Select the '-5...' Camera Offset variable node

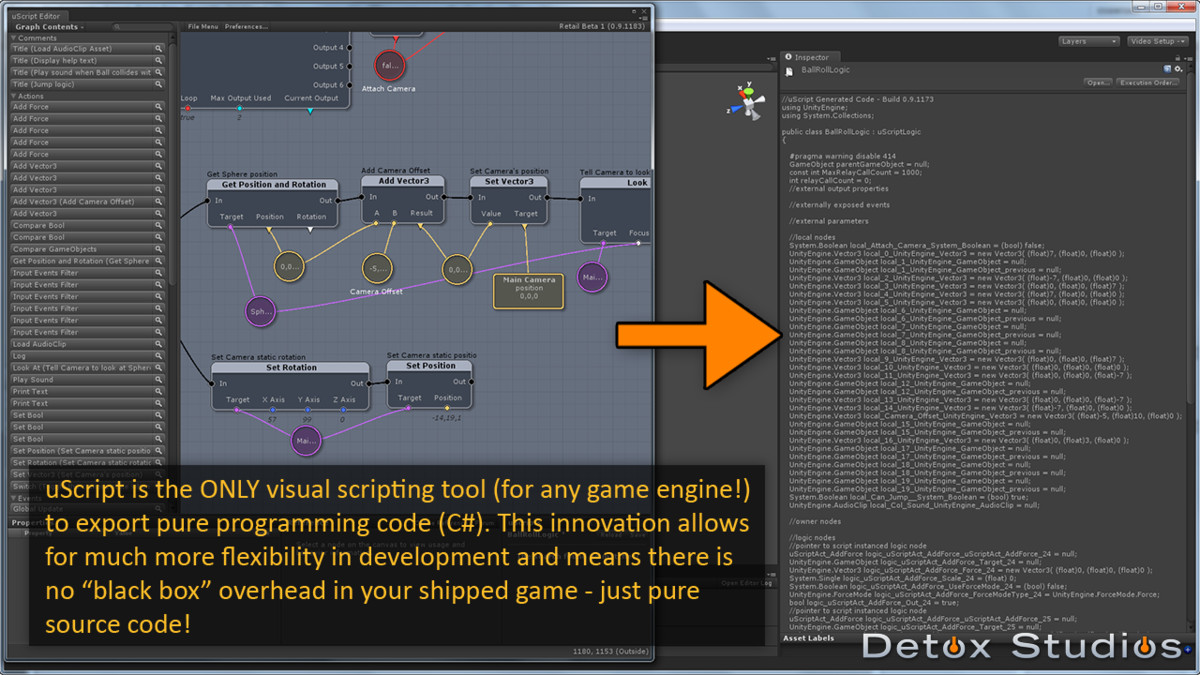[x=376, y=267]
